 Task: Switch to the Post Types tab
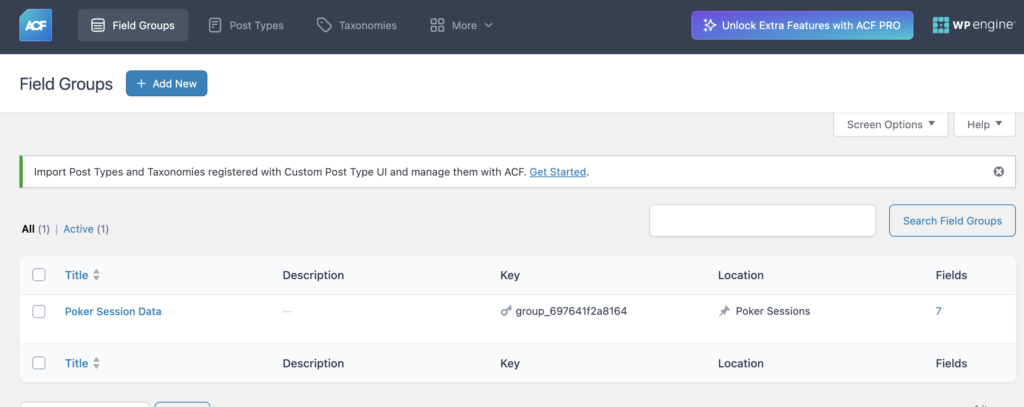245,26
